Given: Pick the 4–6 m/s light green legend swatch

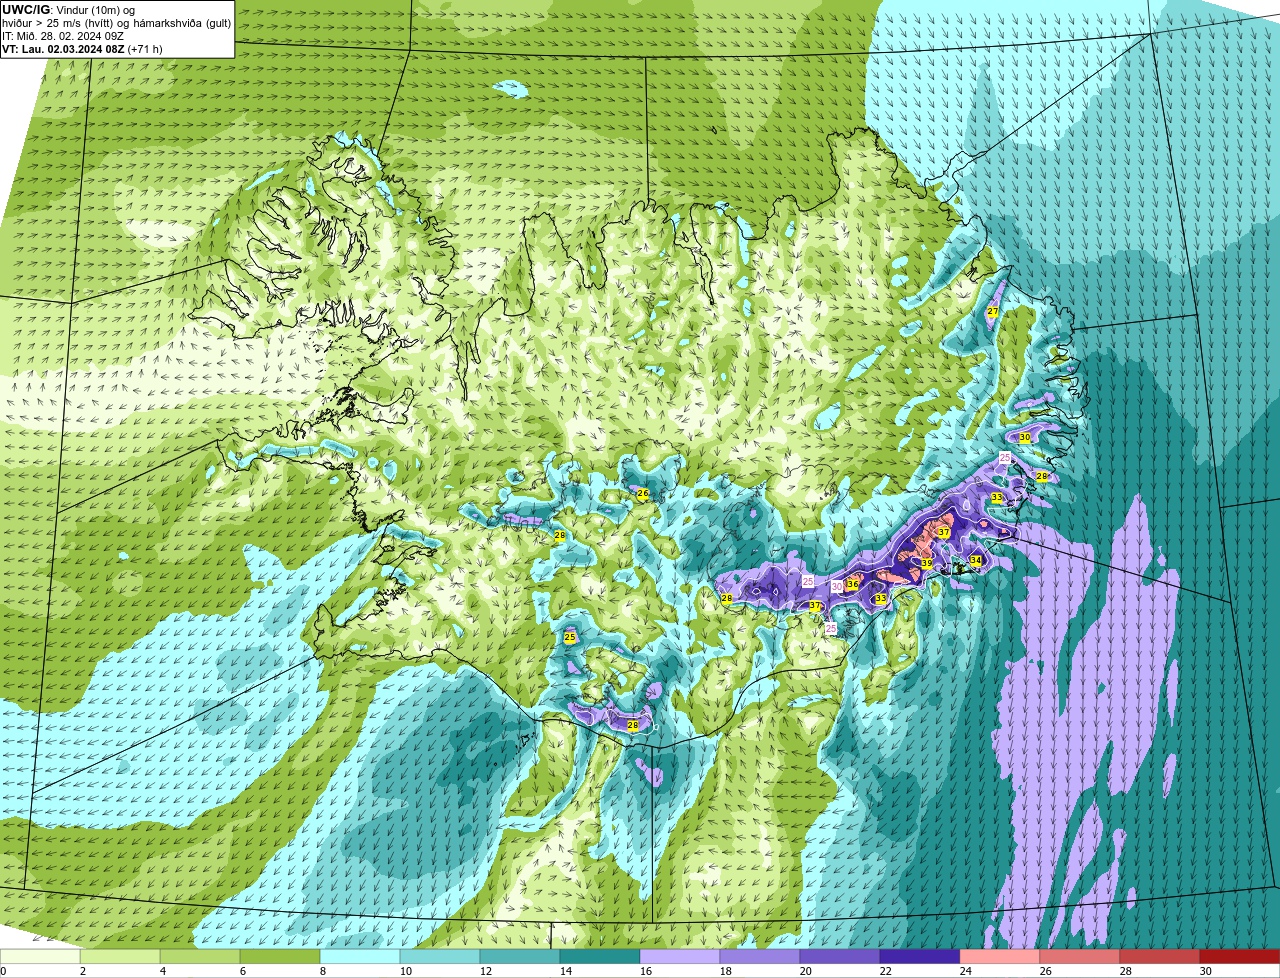Looking at the screenshot, I should coord(200,956).
